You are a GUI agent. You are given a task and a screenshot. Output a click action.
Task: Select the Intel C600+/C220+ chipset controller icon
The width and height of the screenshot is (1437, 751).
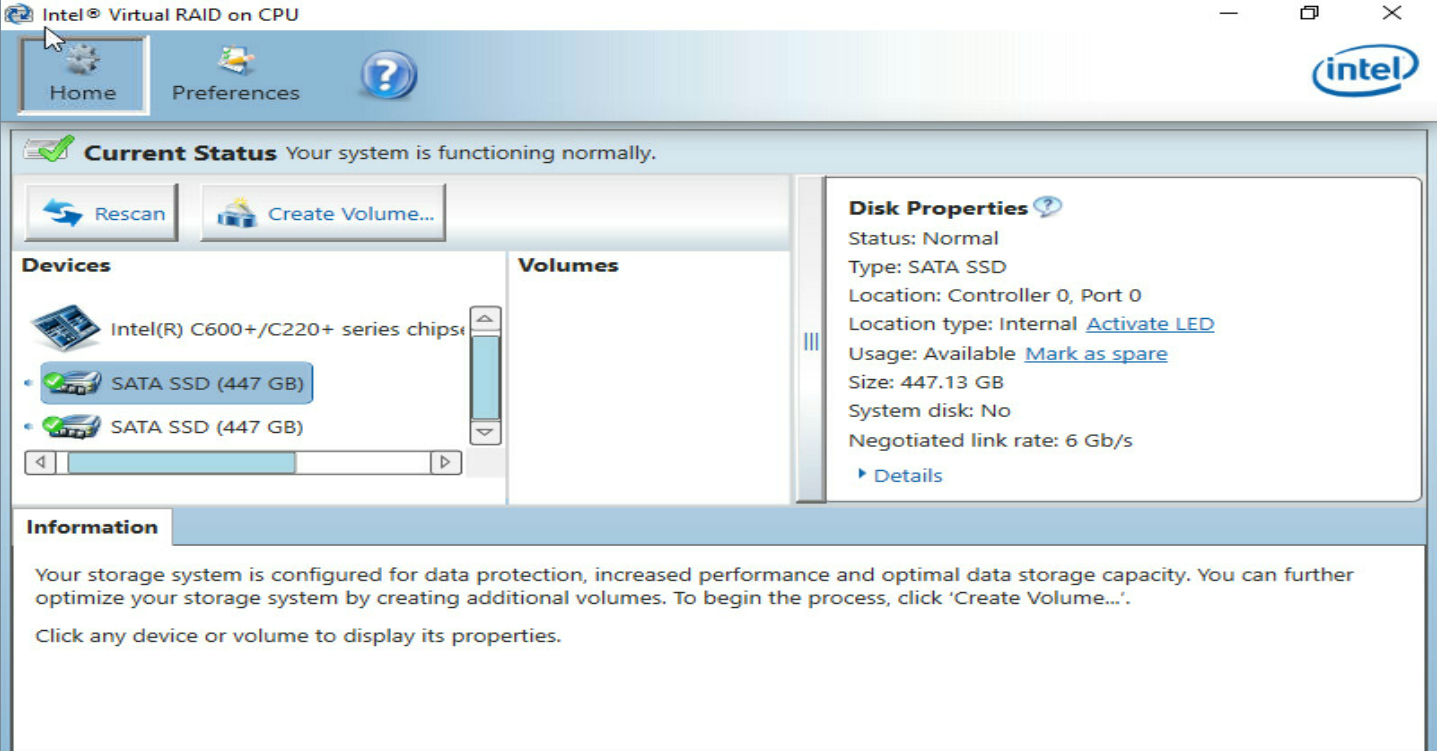coord(66,329)
